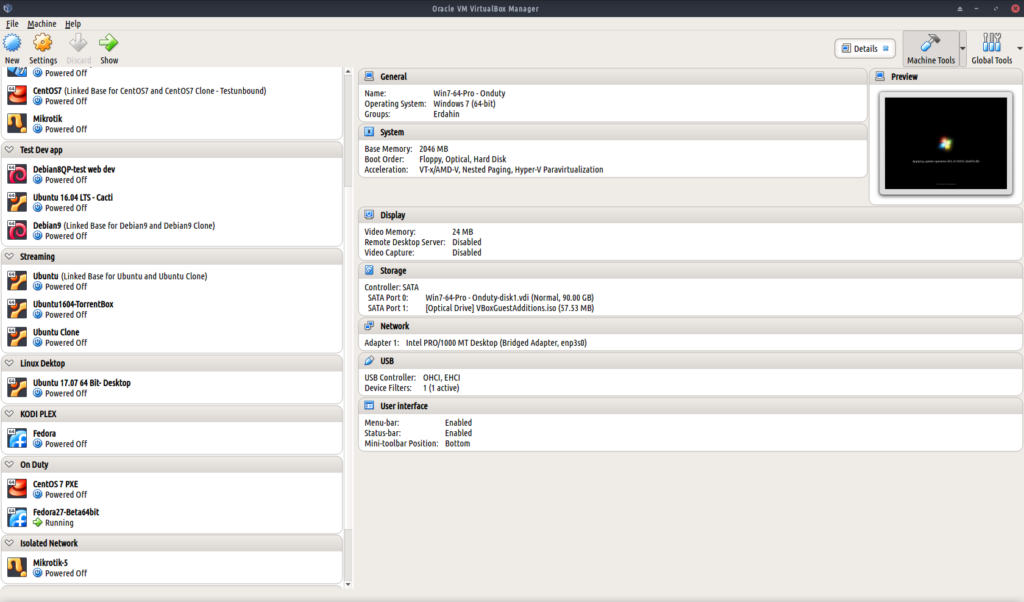Click the Base Memory value 2046 MB
The image size is (1024, 602).
click(x=434, y=149)
